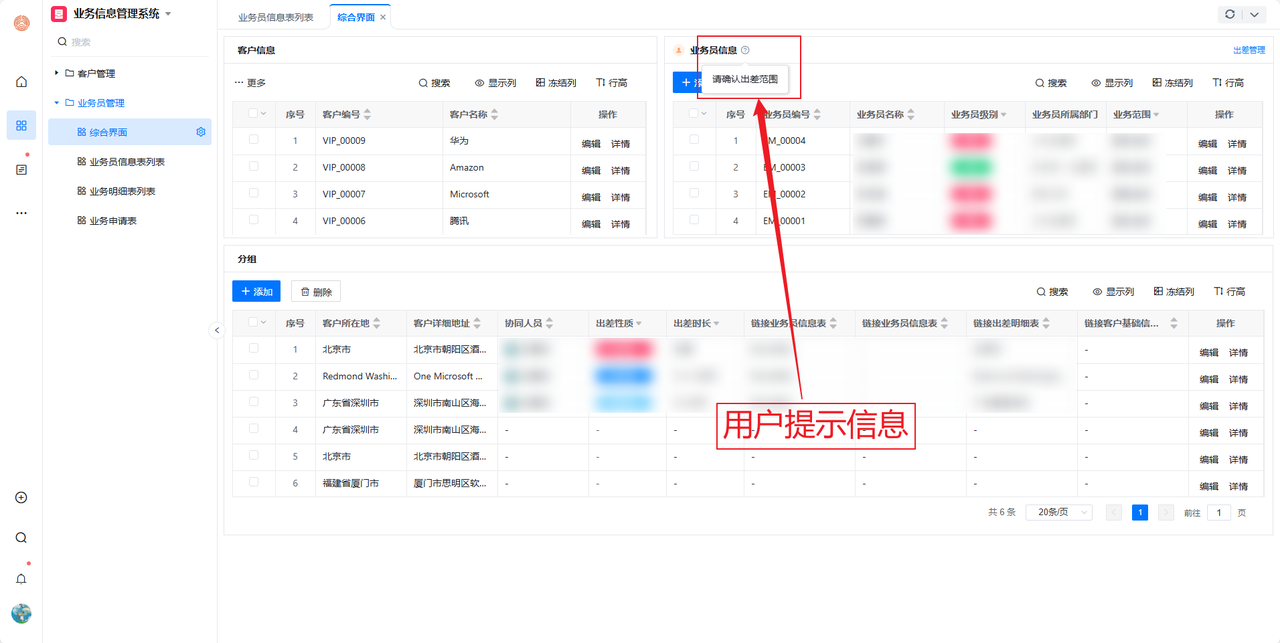Click the help question mark beside 业务员信息
1280x643 pixels.
click(745, 50)
